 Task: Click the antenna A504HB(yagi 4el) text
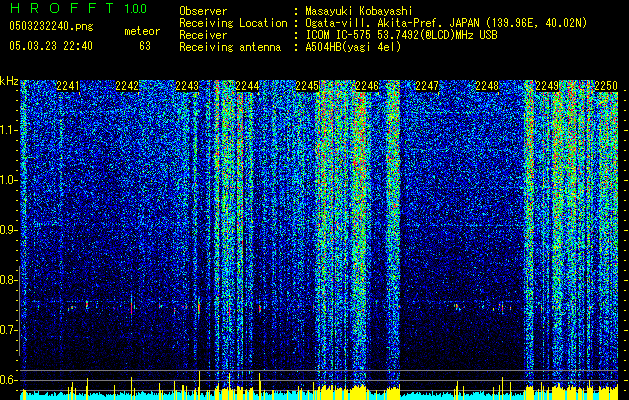353,47
